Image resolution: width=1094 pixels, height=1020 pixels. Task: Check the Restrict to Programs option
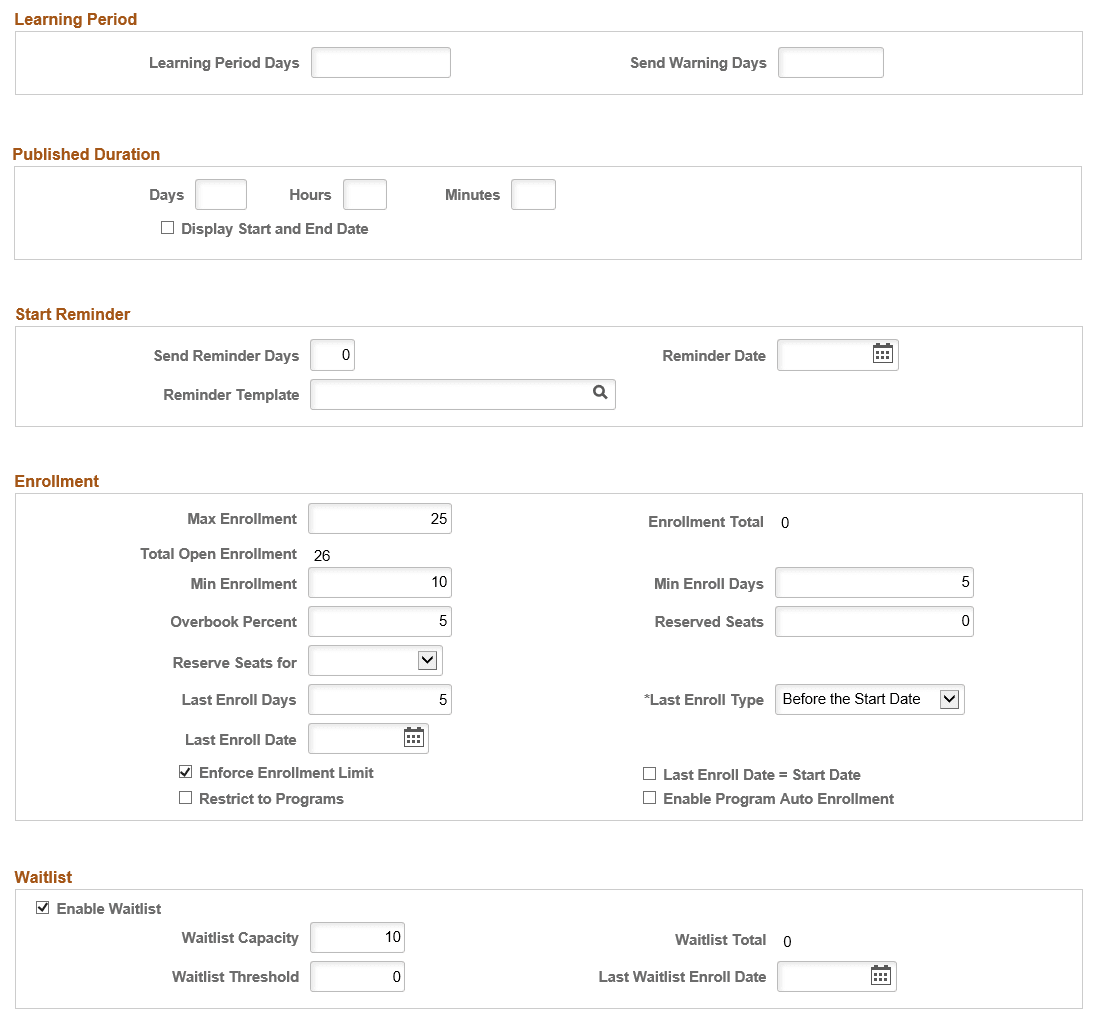(185, 797)
